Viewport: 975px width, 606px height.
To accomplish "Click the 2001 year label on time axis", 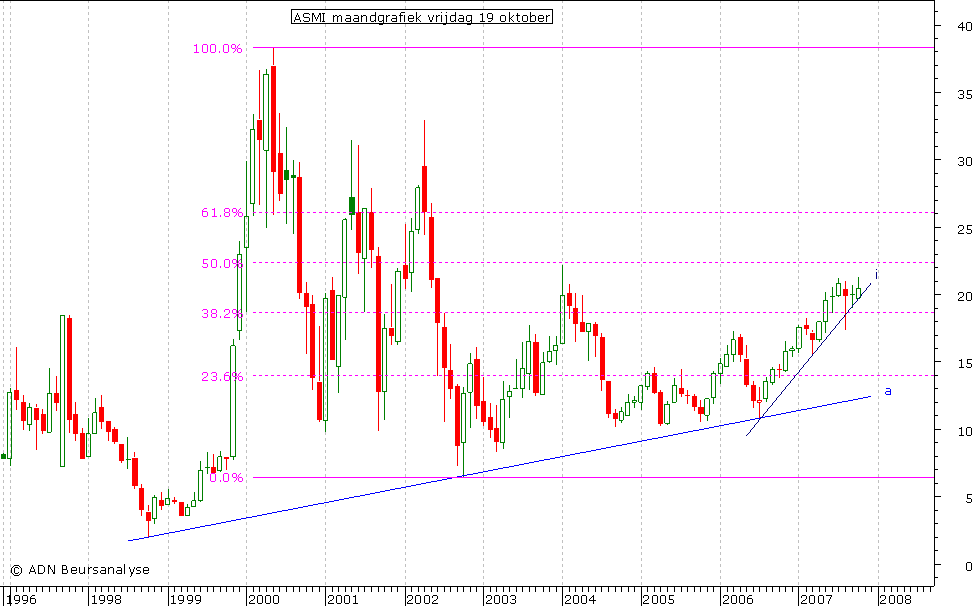I will (x=343, y=599).
